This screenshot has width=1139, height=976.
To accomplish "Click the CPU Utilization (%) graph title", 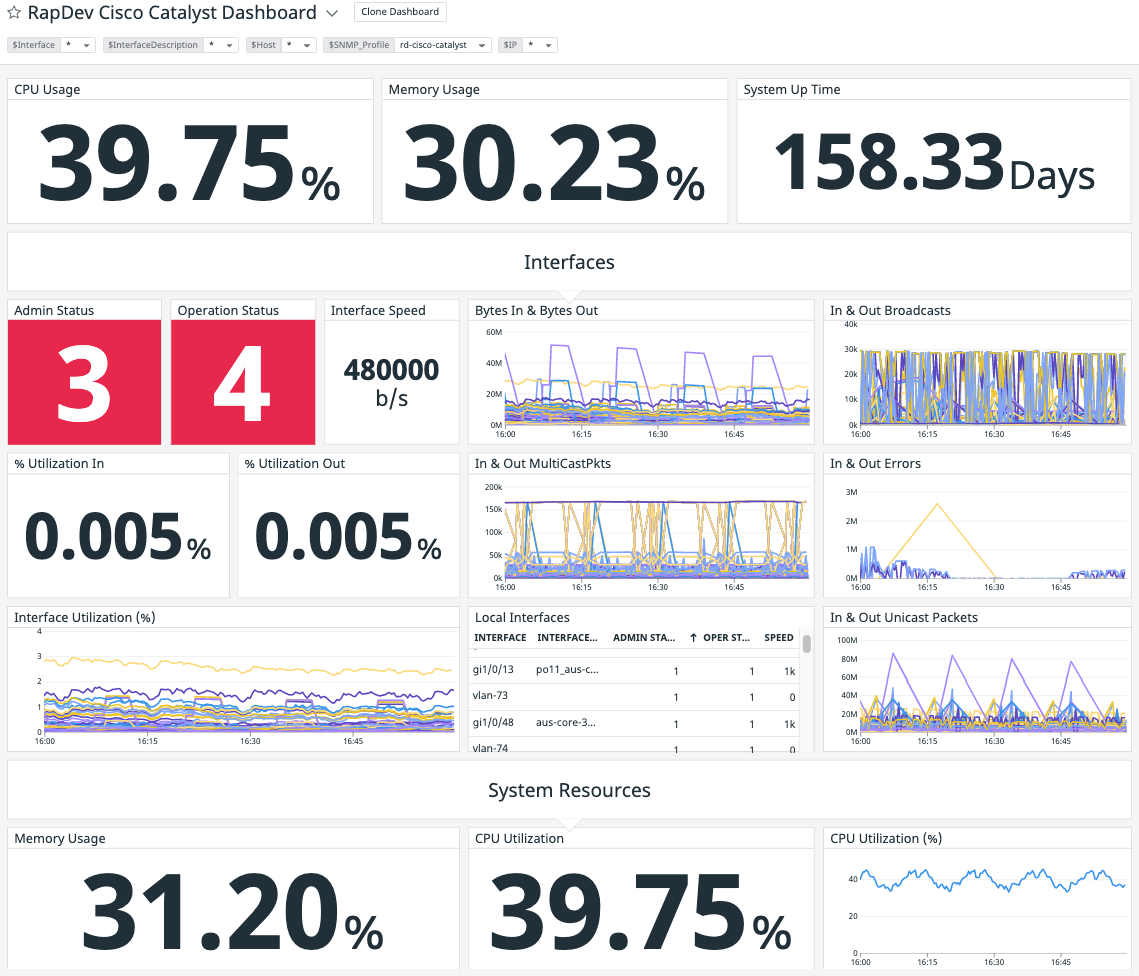I will point(886,838).
